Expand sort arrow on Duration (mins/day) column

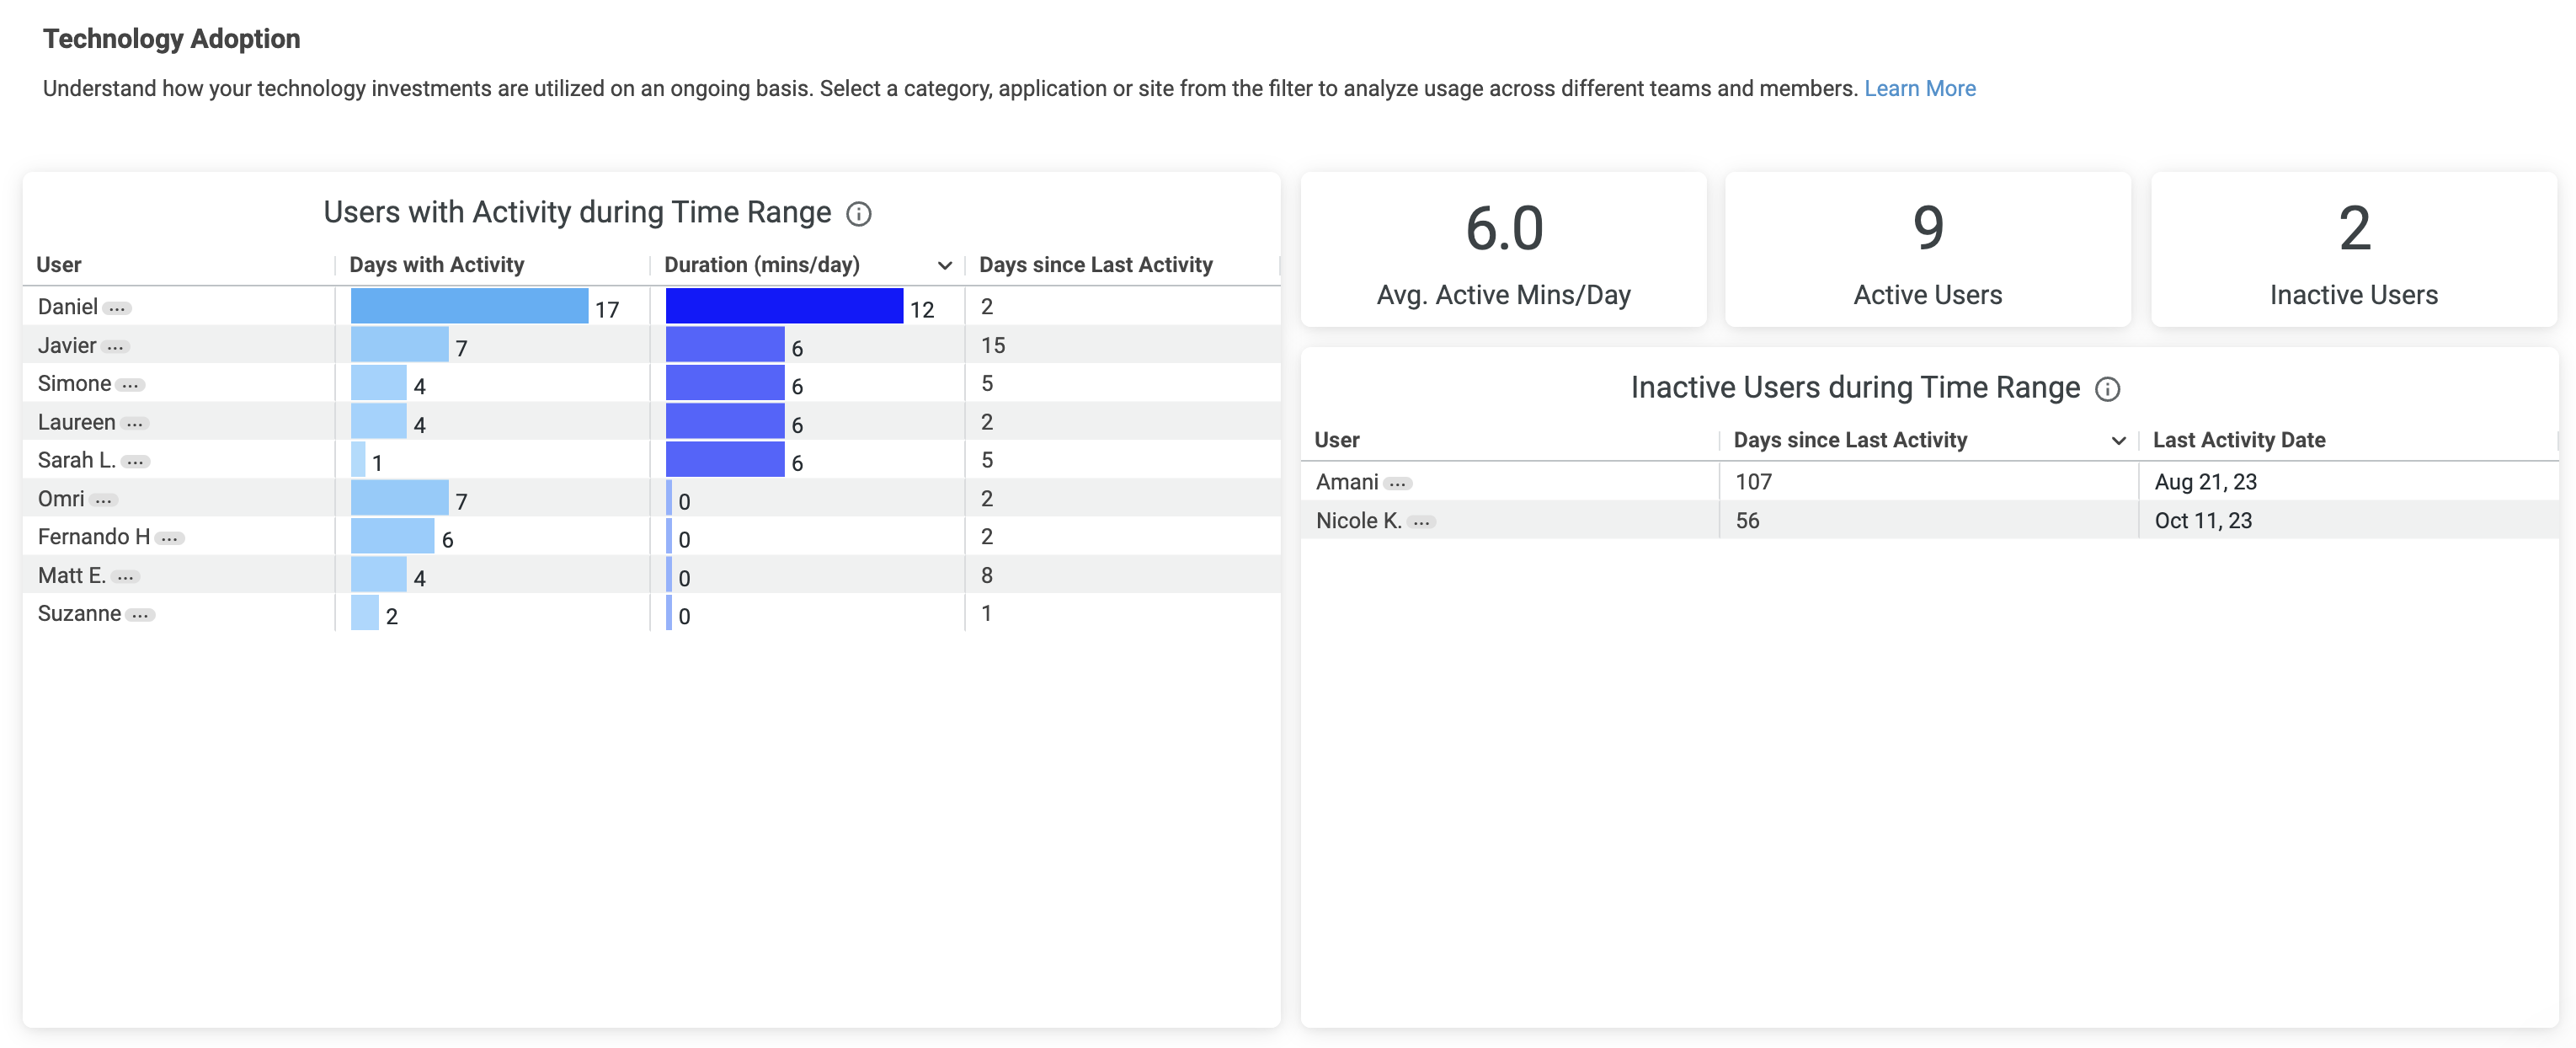pos(944,266)
